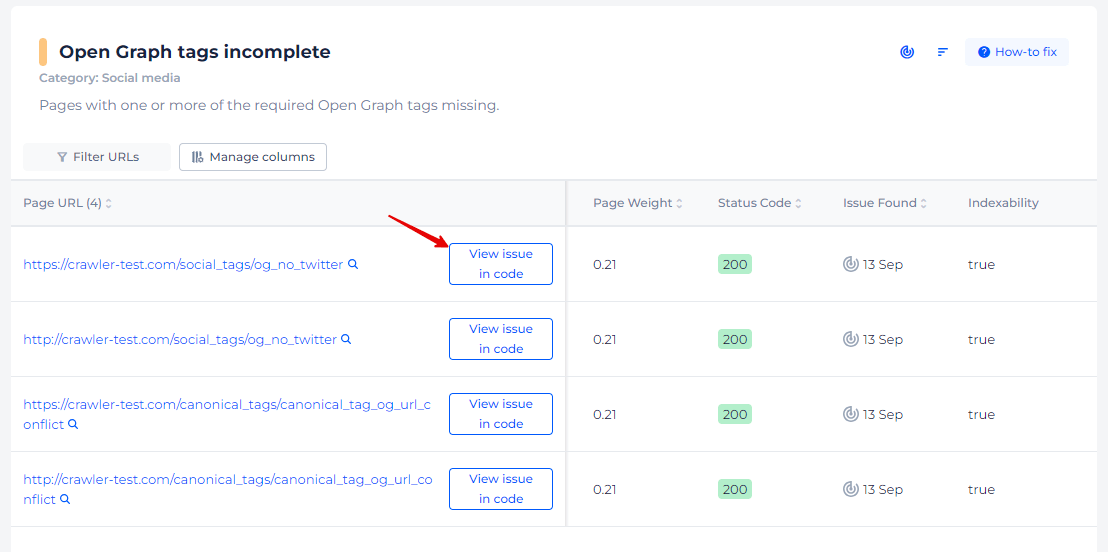View issue in code for http canonical conflict
This screenshot has height=553, width=1108.
pos(501,489)
